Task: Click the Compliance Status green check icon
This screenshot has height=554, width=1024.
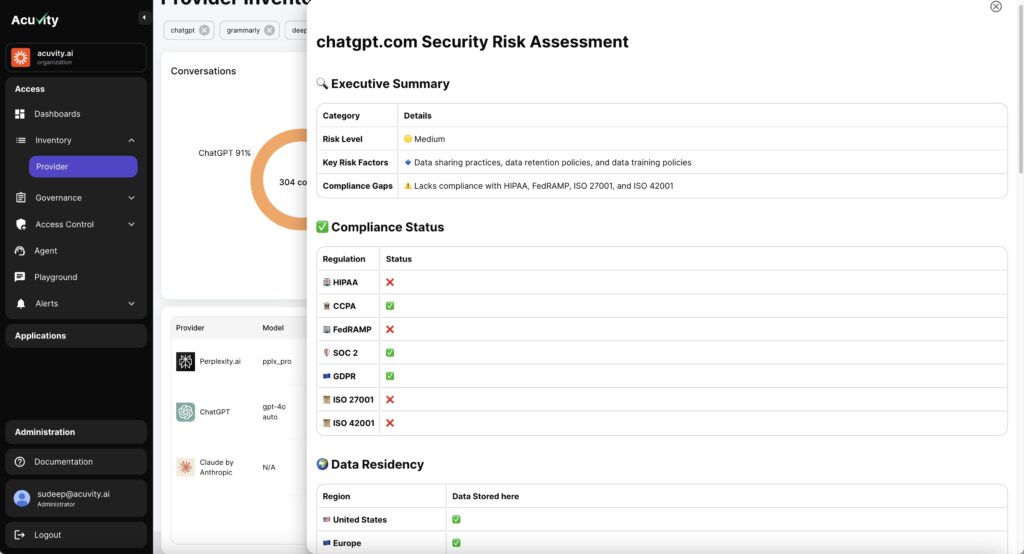Action: click(322, 227)
